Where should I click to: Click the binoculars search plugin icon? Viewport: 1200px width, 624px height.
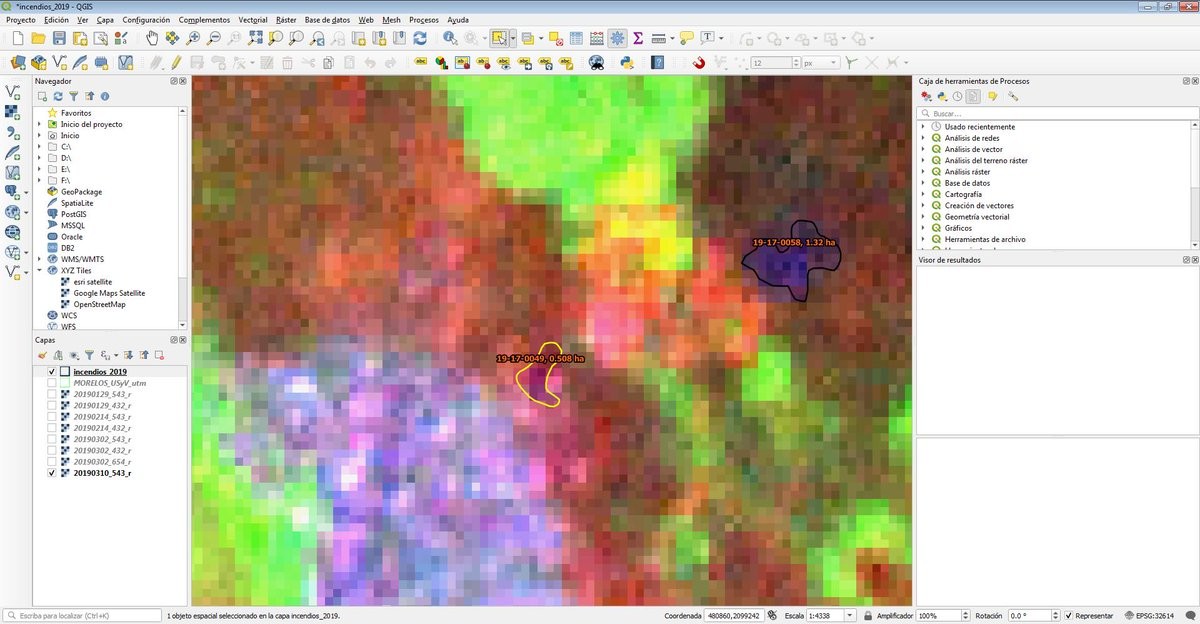pos(597,62)
